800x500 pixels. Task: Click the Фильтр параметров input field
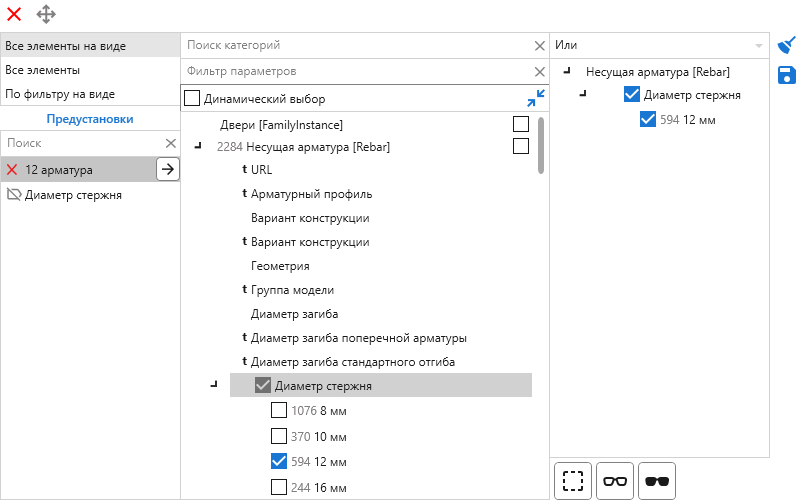[355, 72]
